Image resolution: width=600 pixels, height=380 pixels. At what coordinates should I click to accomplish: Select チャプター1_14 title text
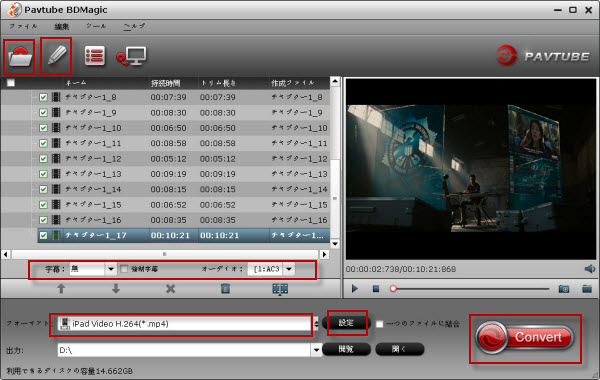click(93, 189)
